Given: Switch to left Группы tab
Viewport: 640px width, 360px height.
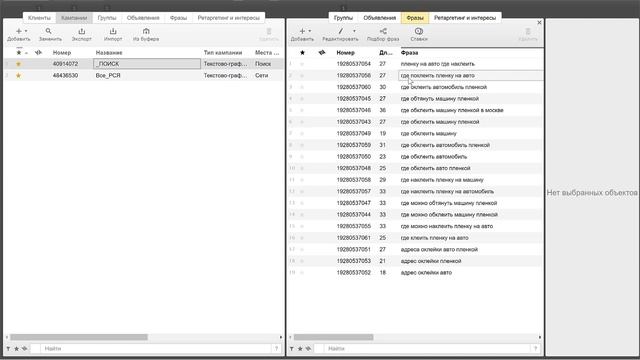Looking at the screenshot, I should 107,18.
